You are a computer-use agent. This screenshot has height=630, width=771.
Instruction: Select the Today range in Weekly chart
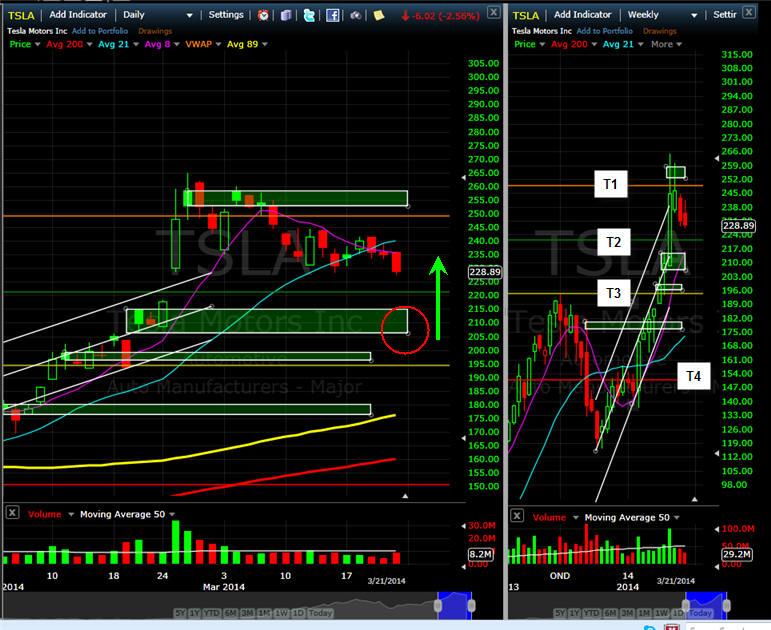700,613
